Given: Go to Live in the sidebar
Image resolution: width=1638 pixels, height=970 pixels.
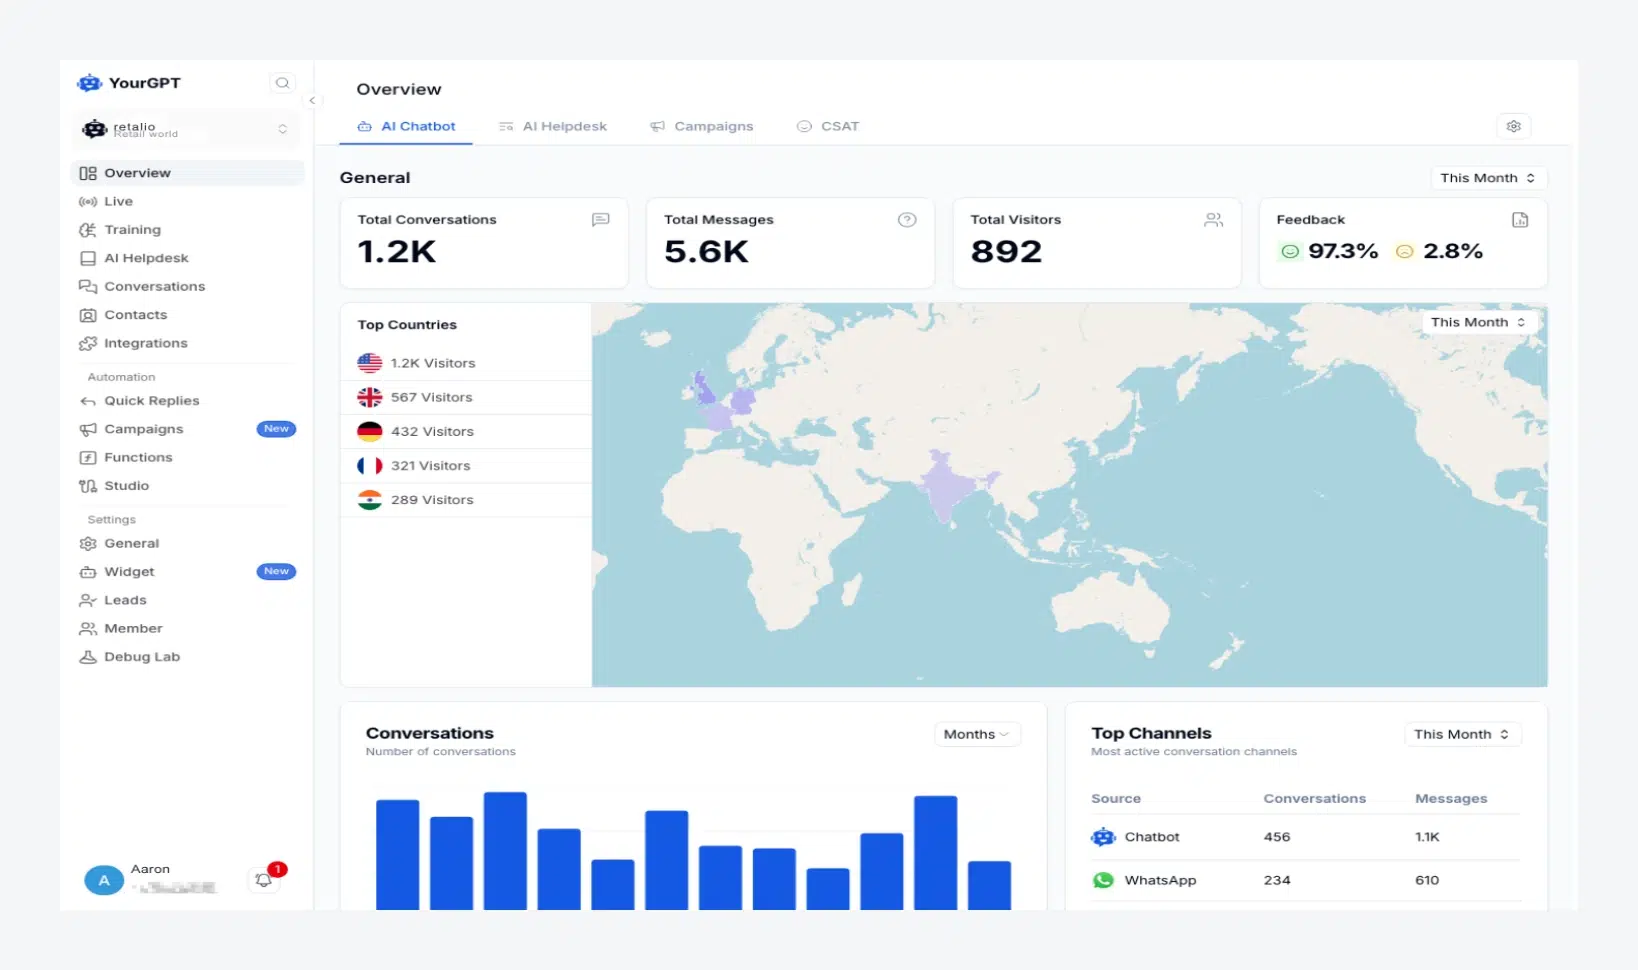Looking at the screenshot, I should (187, 201).
